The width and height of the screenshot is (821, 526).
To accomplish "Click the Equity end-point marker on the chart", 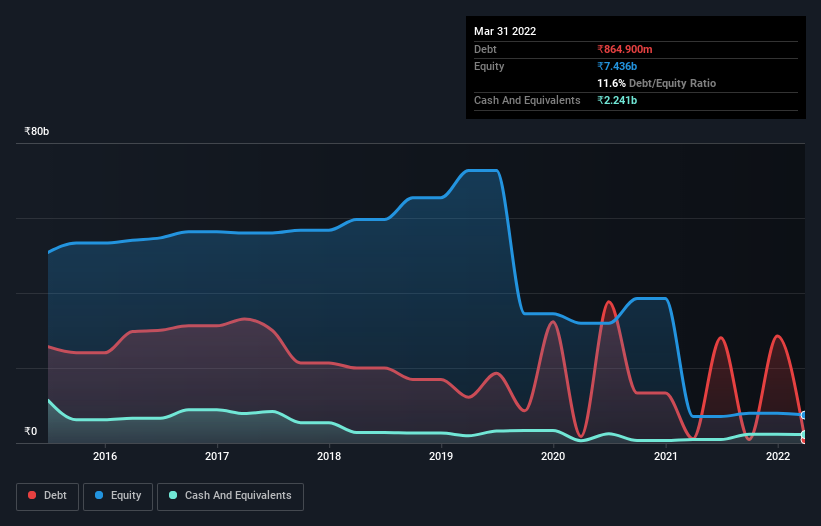I will coord(804,415).
